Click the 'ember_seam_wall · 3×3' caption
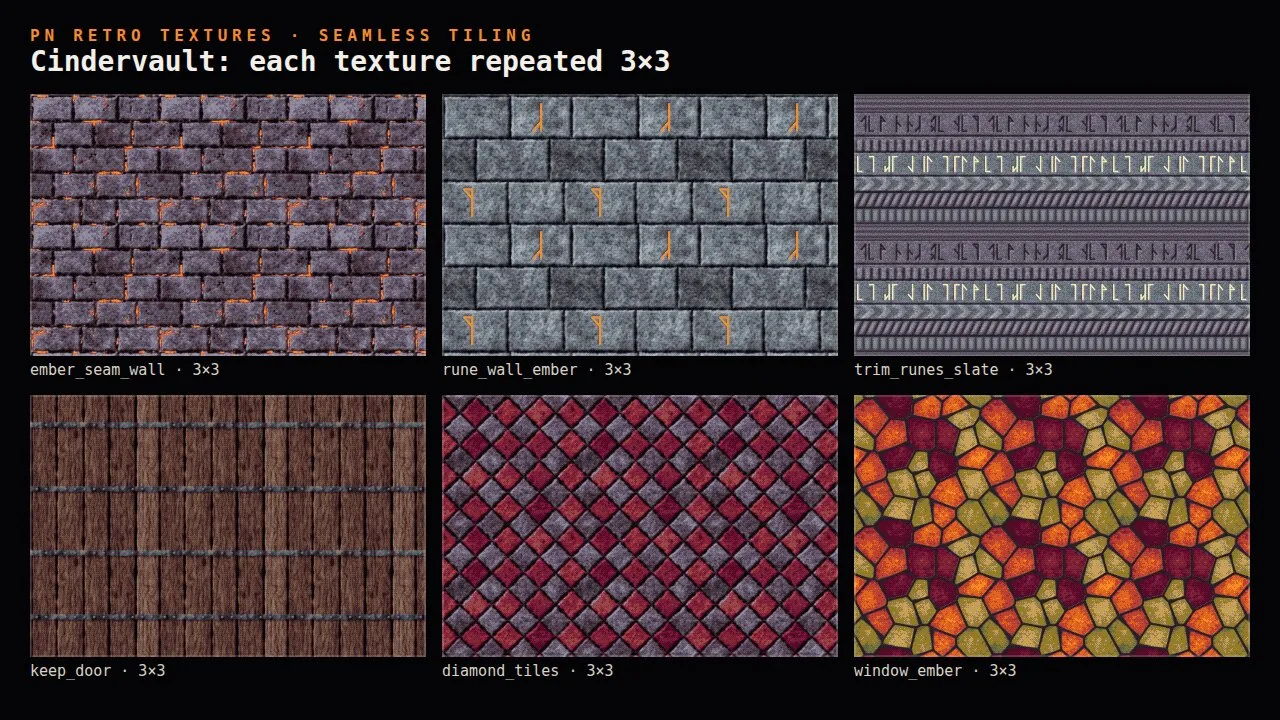This screenshot has height=720, width=1280. (125, 370)
